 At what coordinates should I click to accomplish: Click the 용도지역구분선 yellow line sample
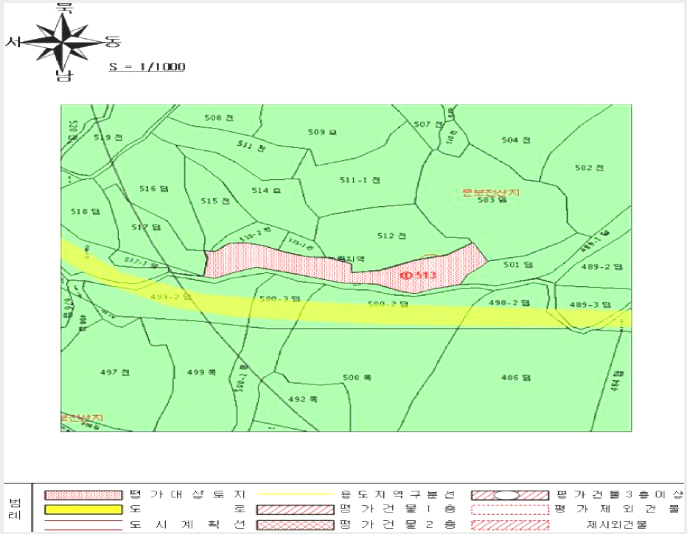[x=295, y=494]
